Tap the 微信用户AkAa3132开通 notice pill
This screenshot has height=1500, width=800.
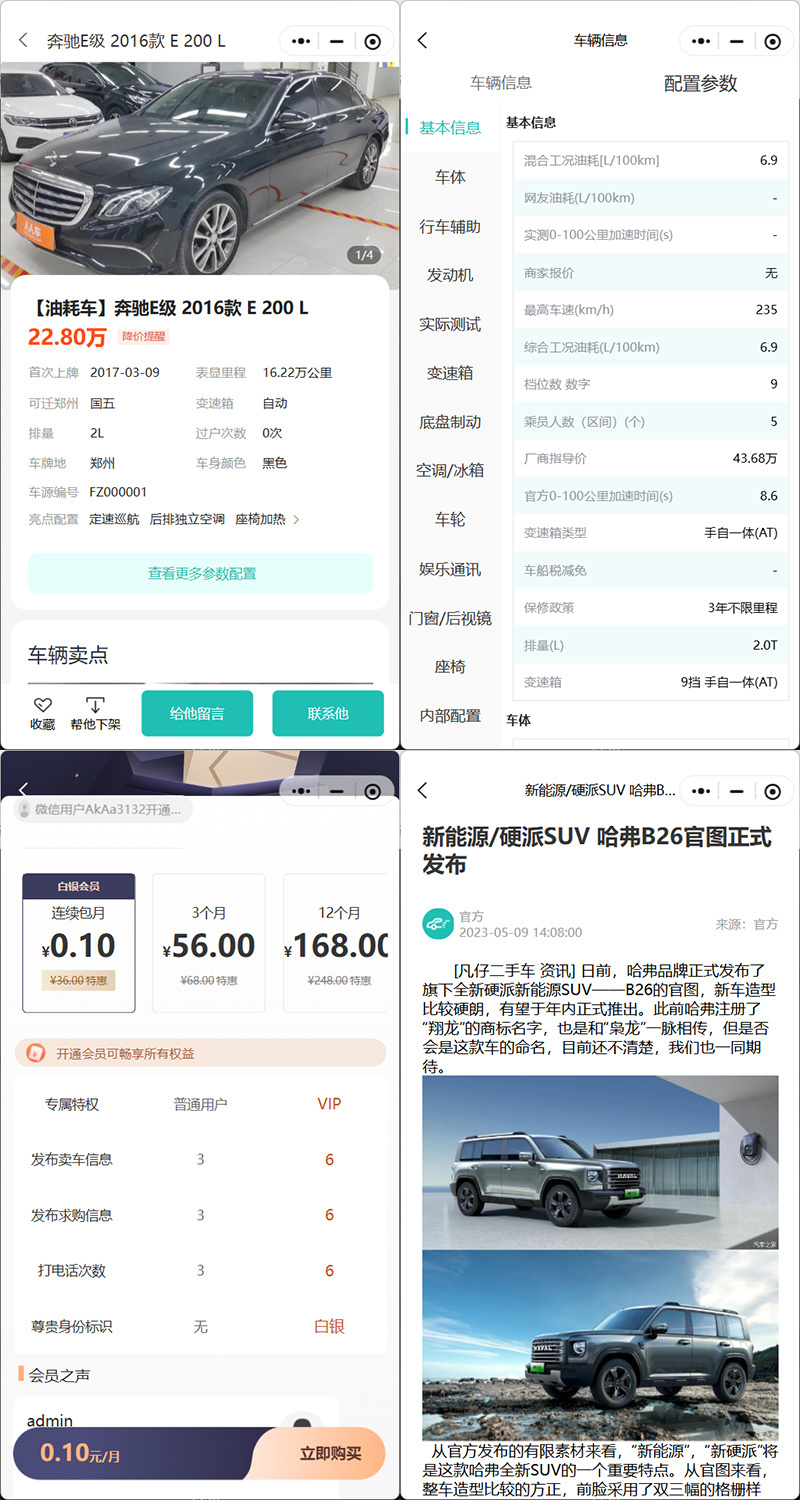103,809
